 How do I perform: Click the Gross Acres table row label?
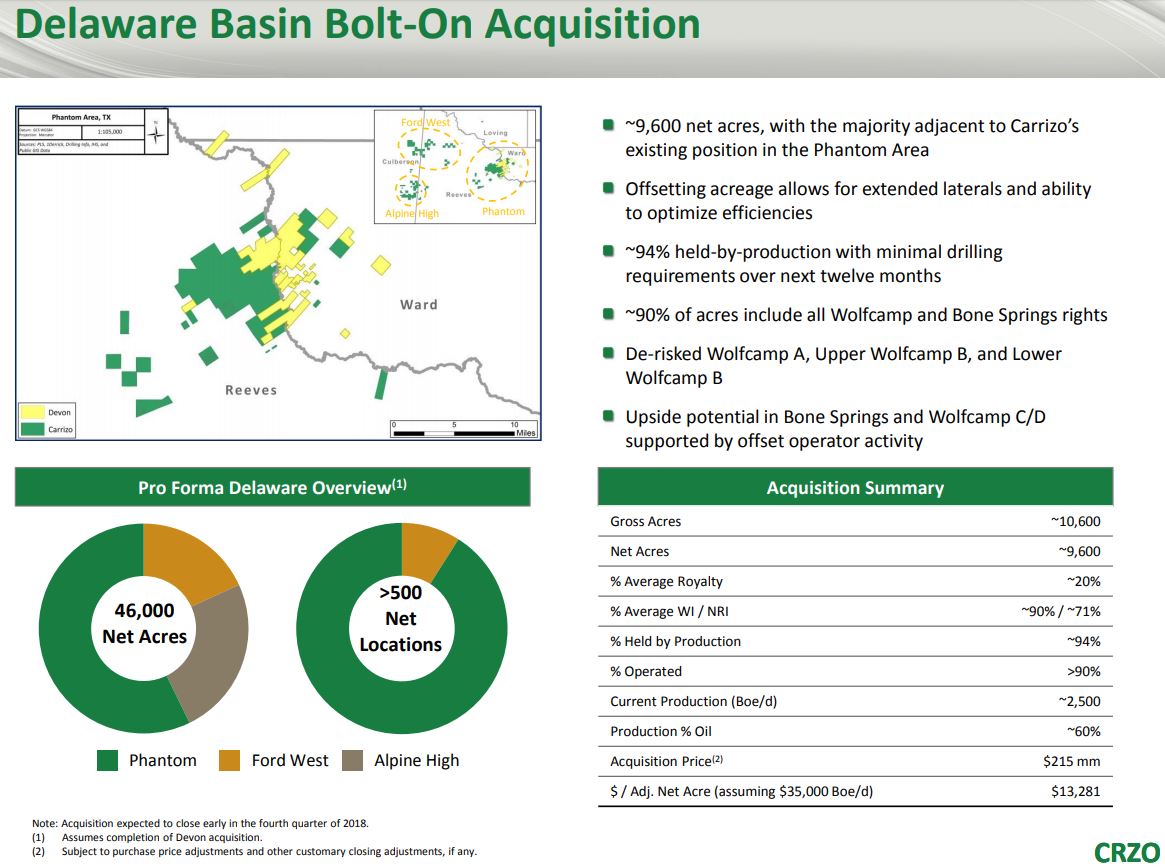click(645, 521)
